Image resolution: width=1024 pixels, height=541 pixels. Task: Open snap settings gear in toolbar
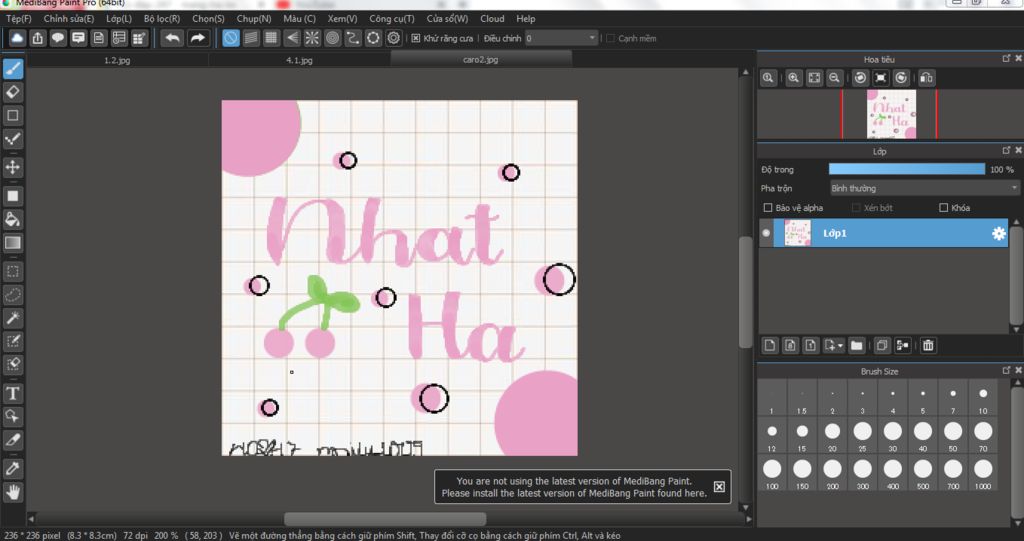point(393,38)
